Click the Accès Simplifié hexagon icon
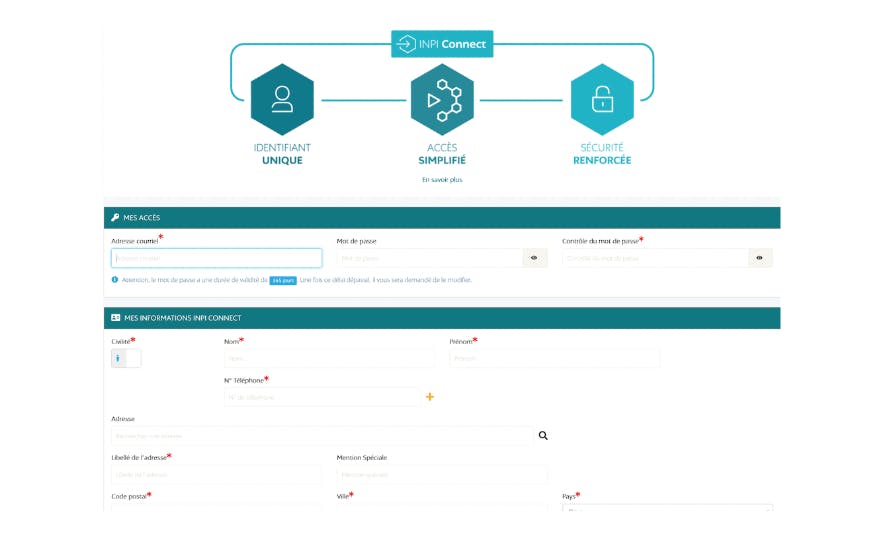This screenshot has width=881, height=543. pyautogui.click(x=442, y=99)
